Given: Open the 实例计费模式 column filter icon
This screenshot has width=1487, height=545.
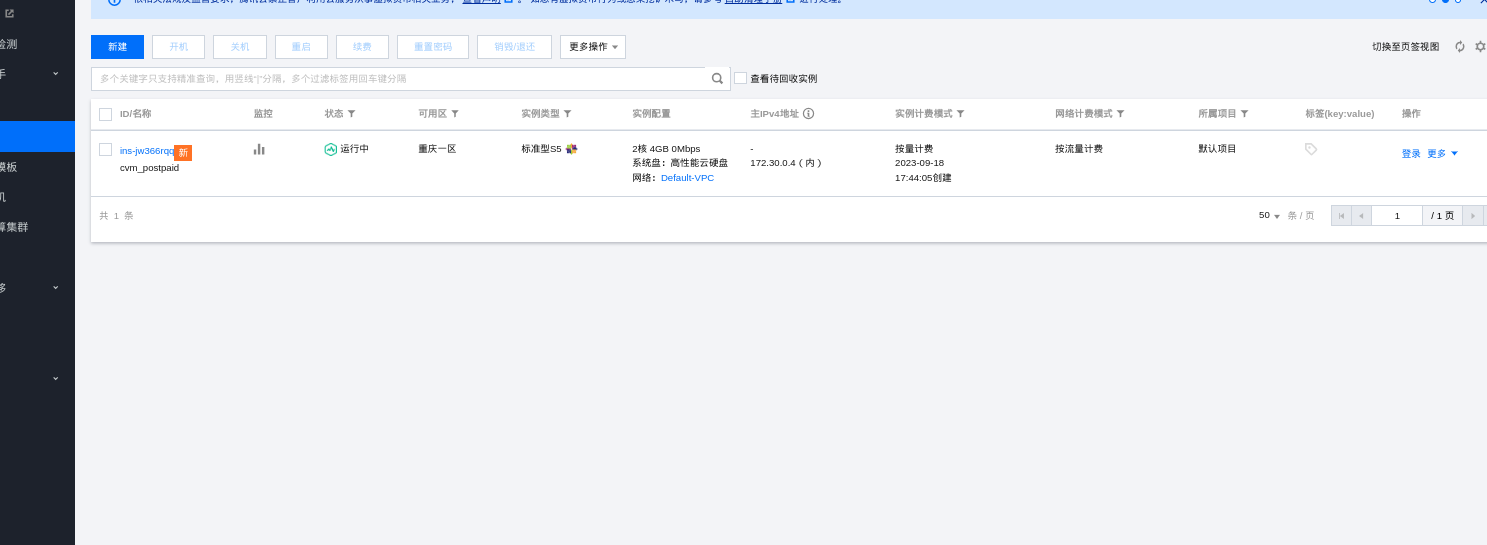Looking at the screenshot, I should tap(960, 114).
